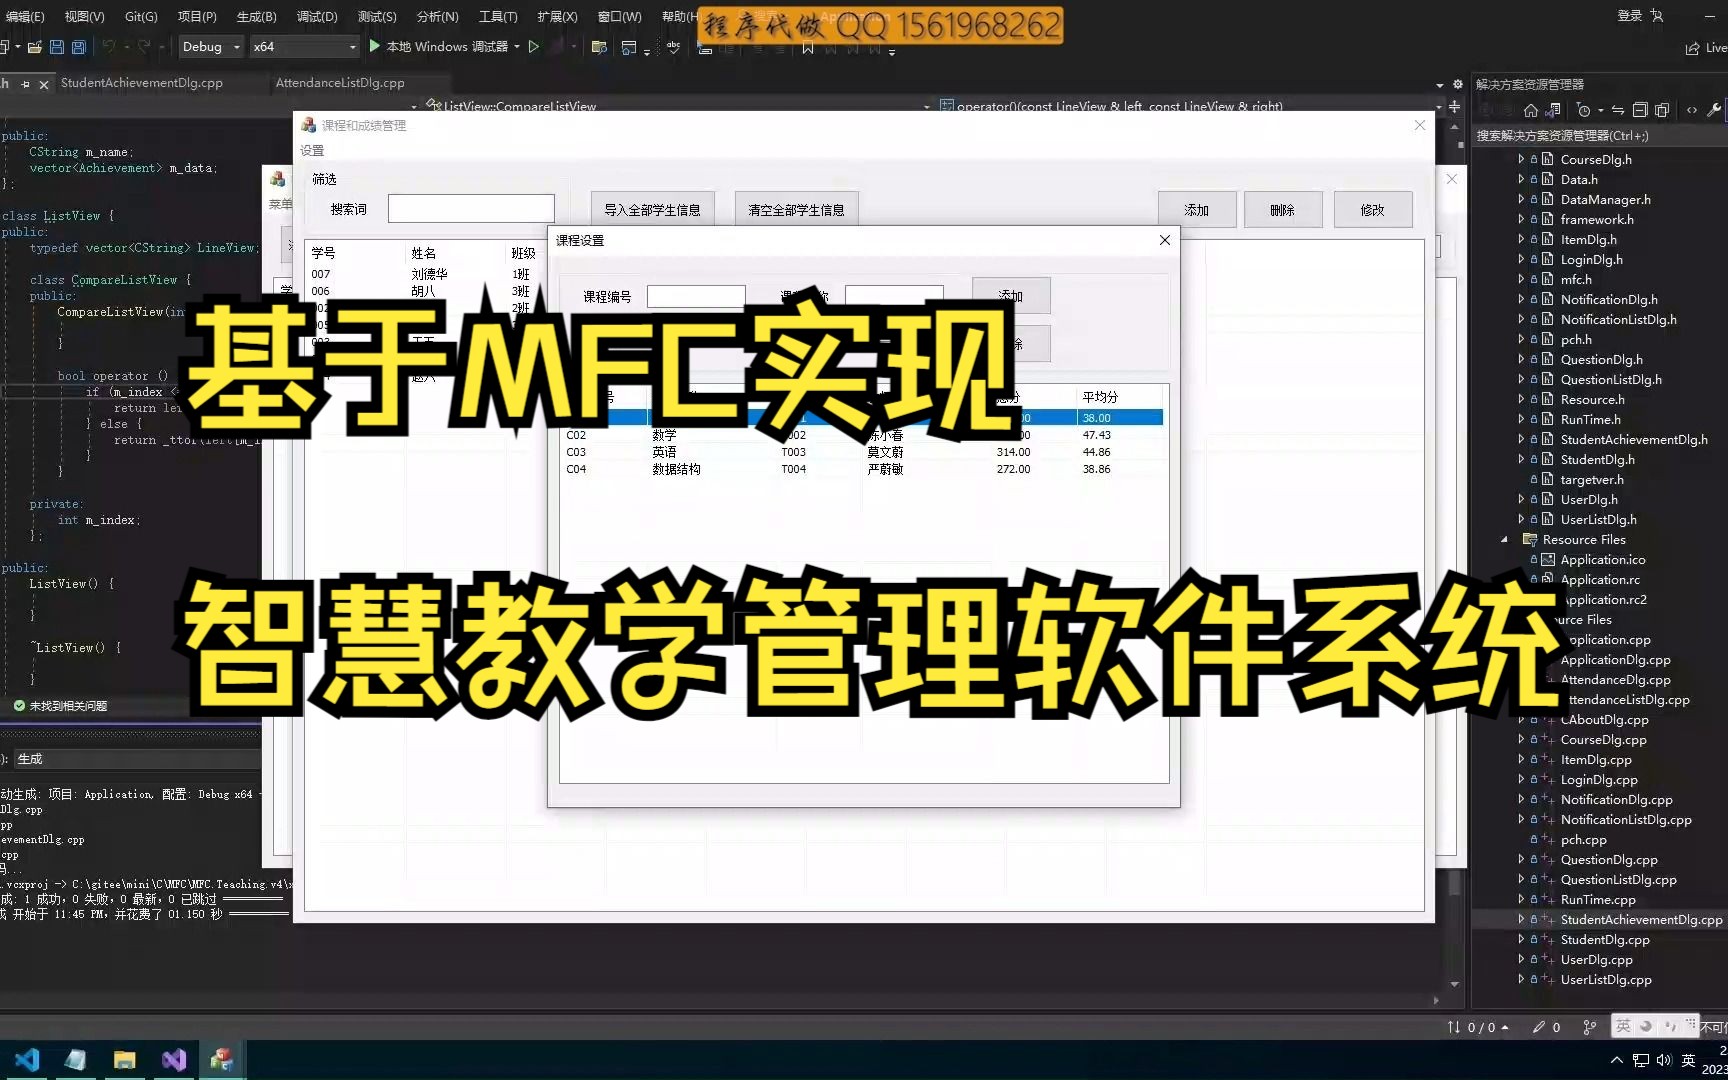Expand the LoginDlg.h tree node

tap(1521, 259)
